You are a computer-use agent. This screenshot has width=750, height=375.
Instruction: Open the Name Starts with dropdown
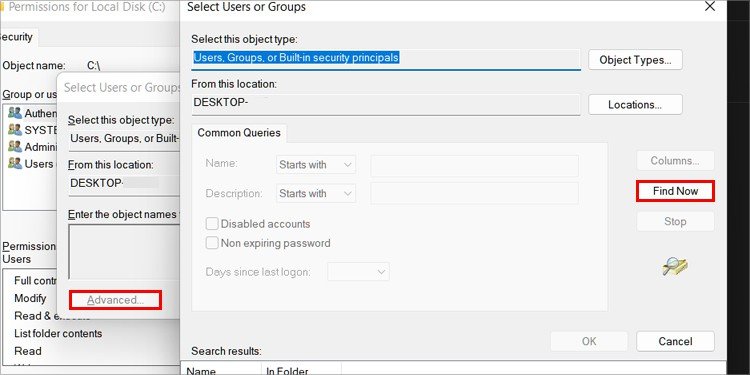(x=316, y=165)
